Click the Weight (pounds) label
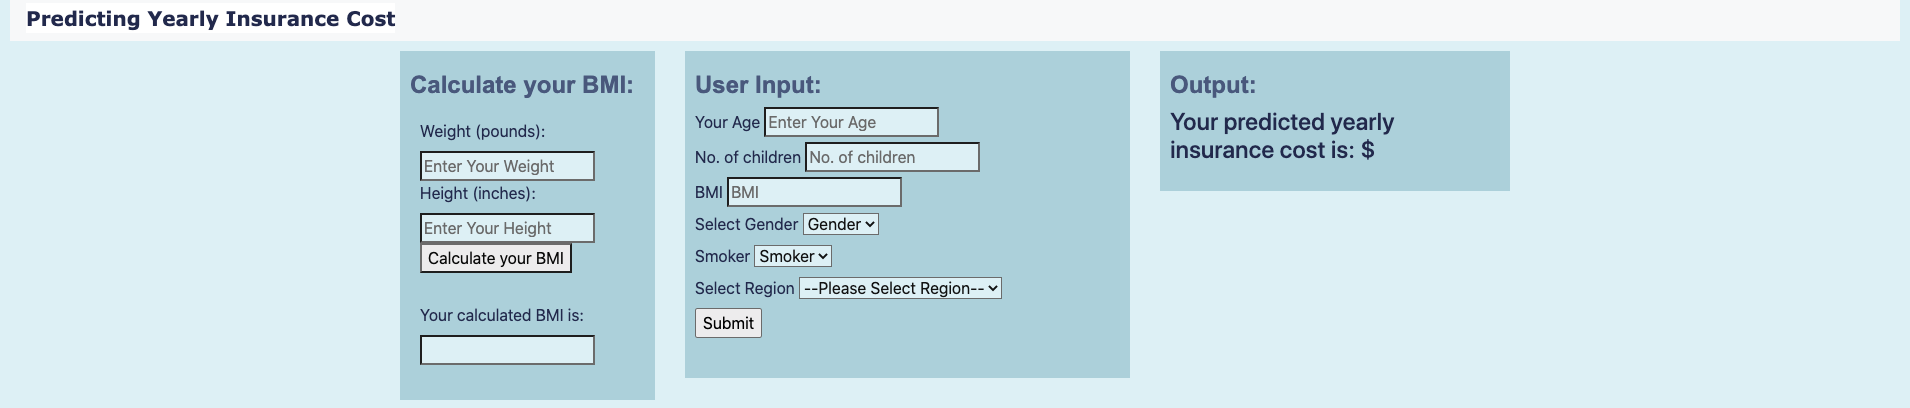Screen dimensions: 1910x408 click(482, 131)
